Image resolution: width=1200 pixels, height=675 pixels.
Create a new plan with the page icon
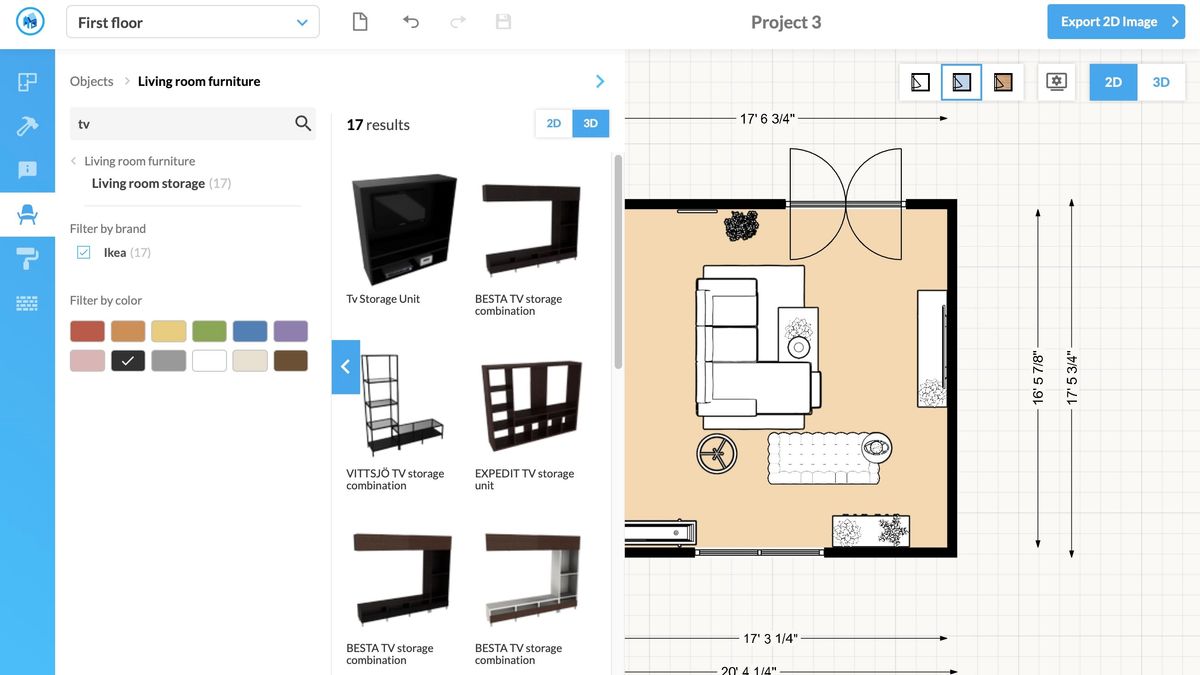[360, 21]
